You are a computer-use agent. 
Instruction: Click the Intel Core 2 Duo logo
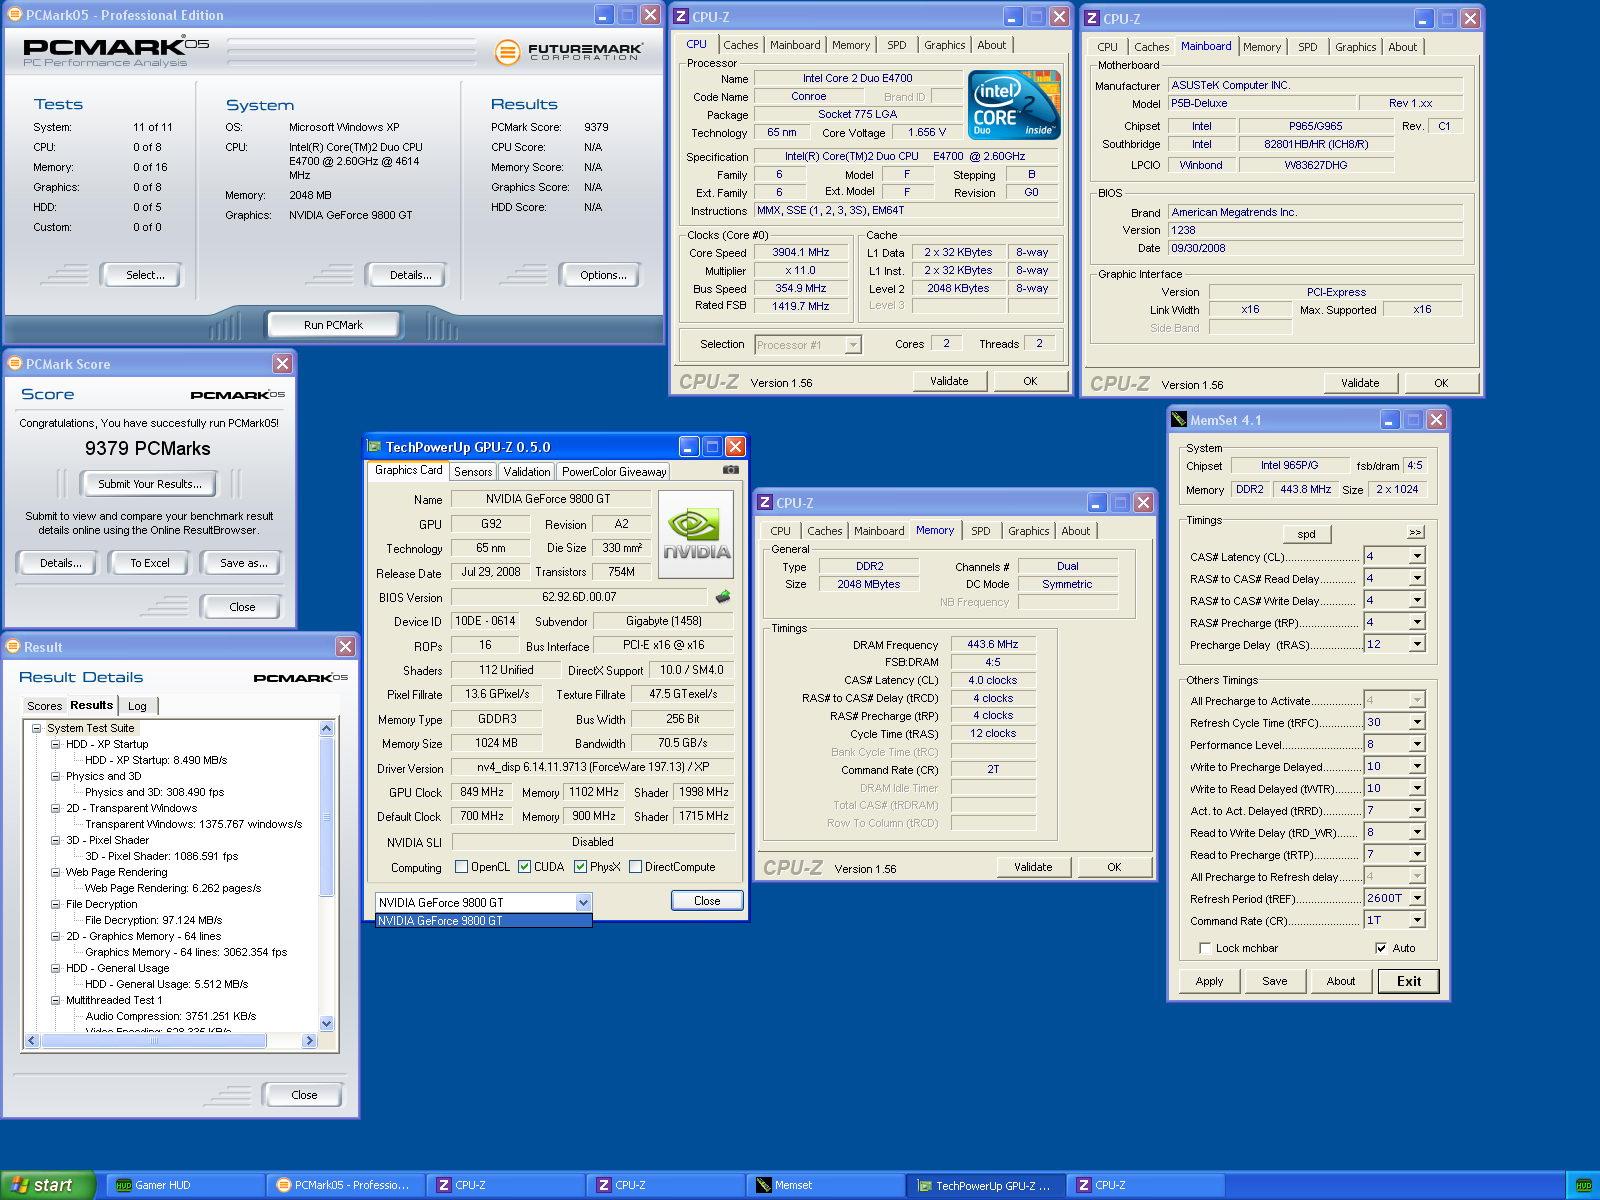click(1013, 105)
